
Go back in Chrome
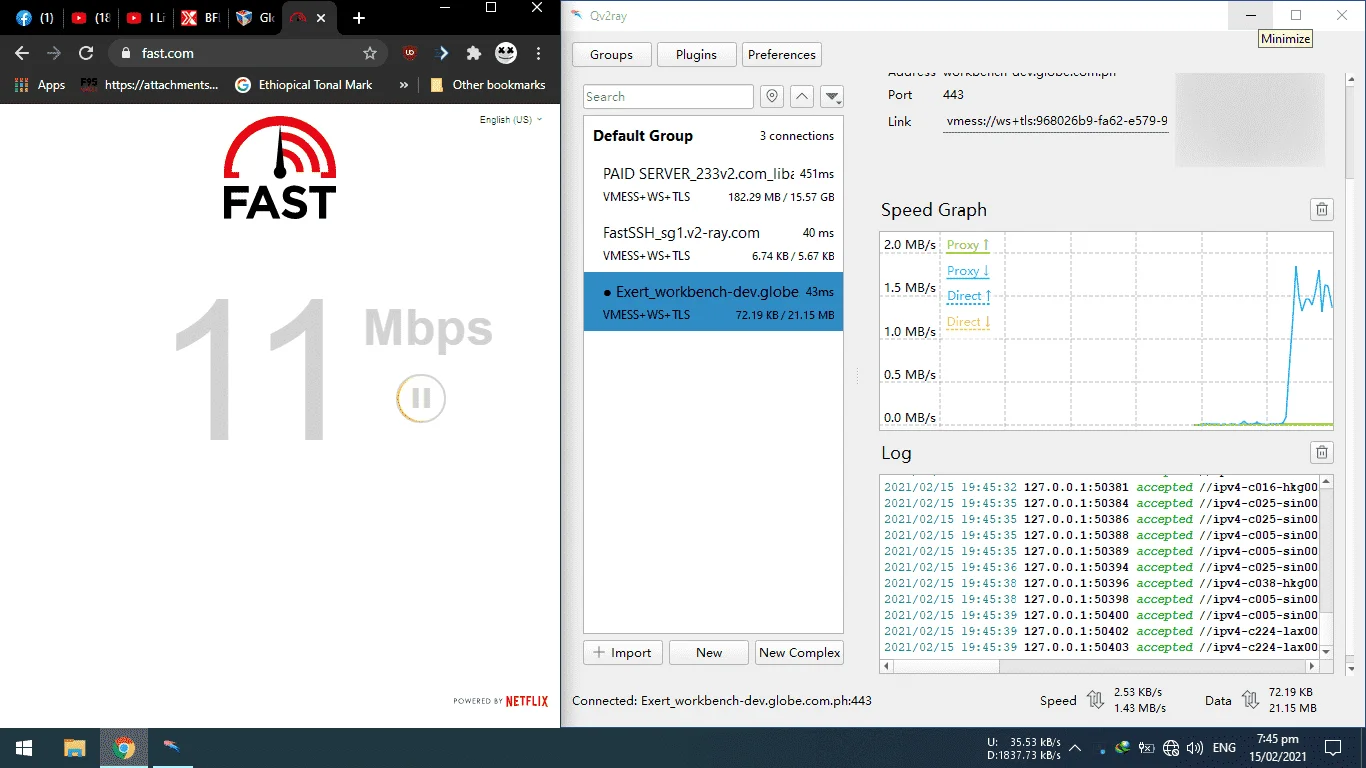click(x=22, y=53)
